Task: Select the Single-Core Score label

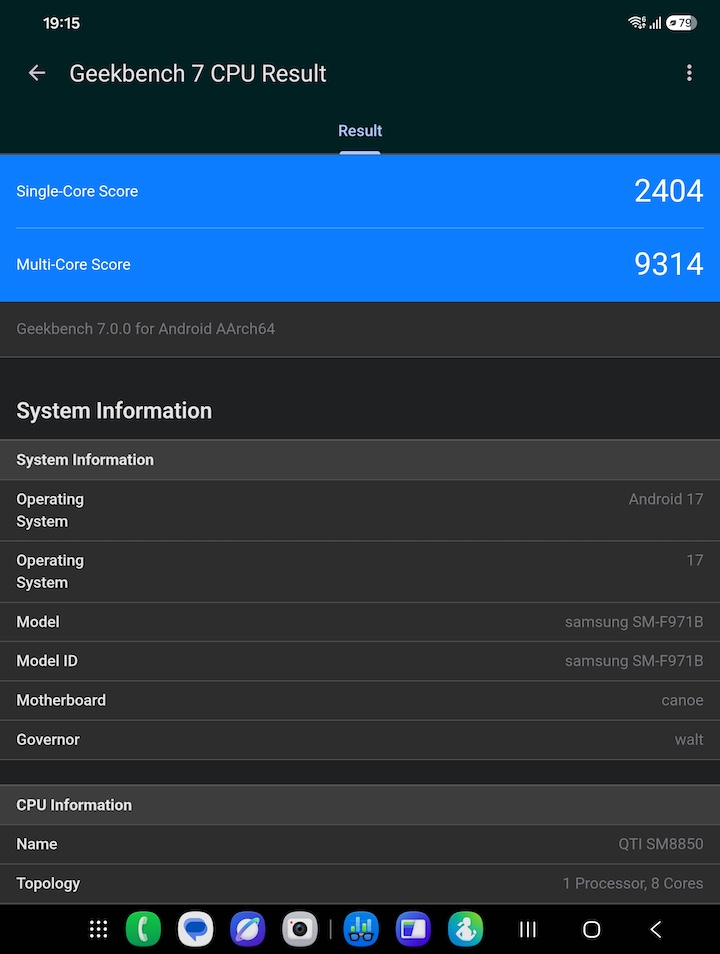Action: tap(77, 191)
